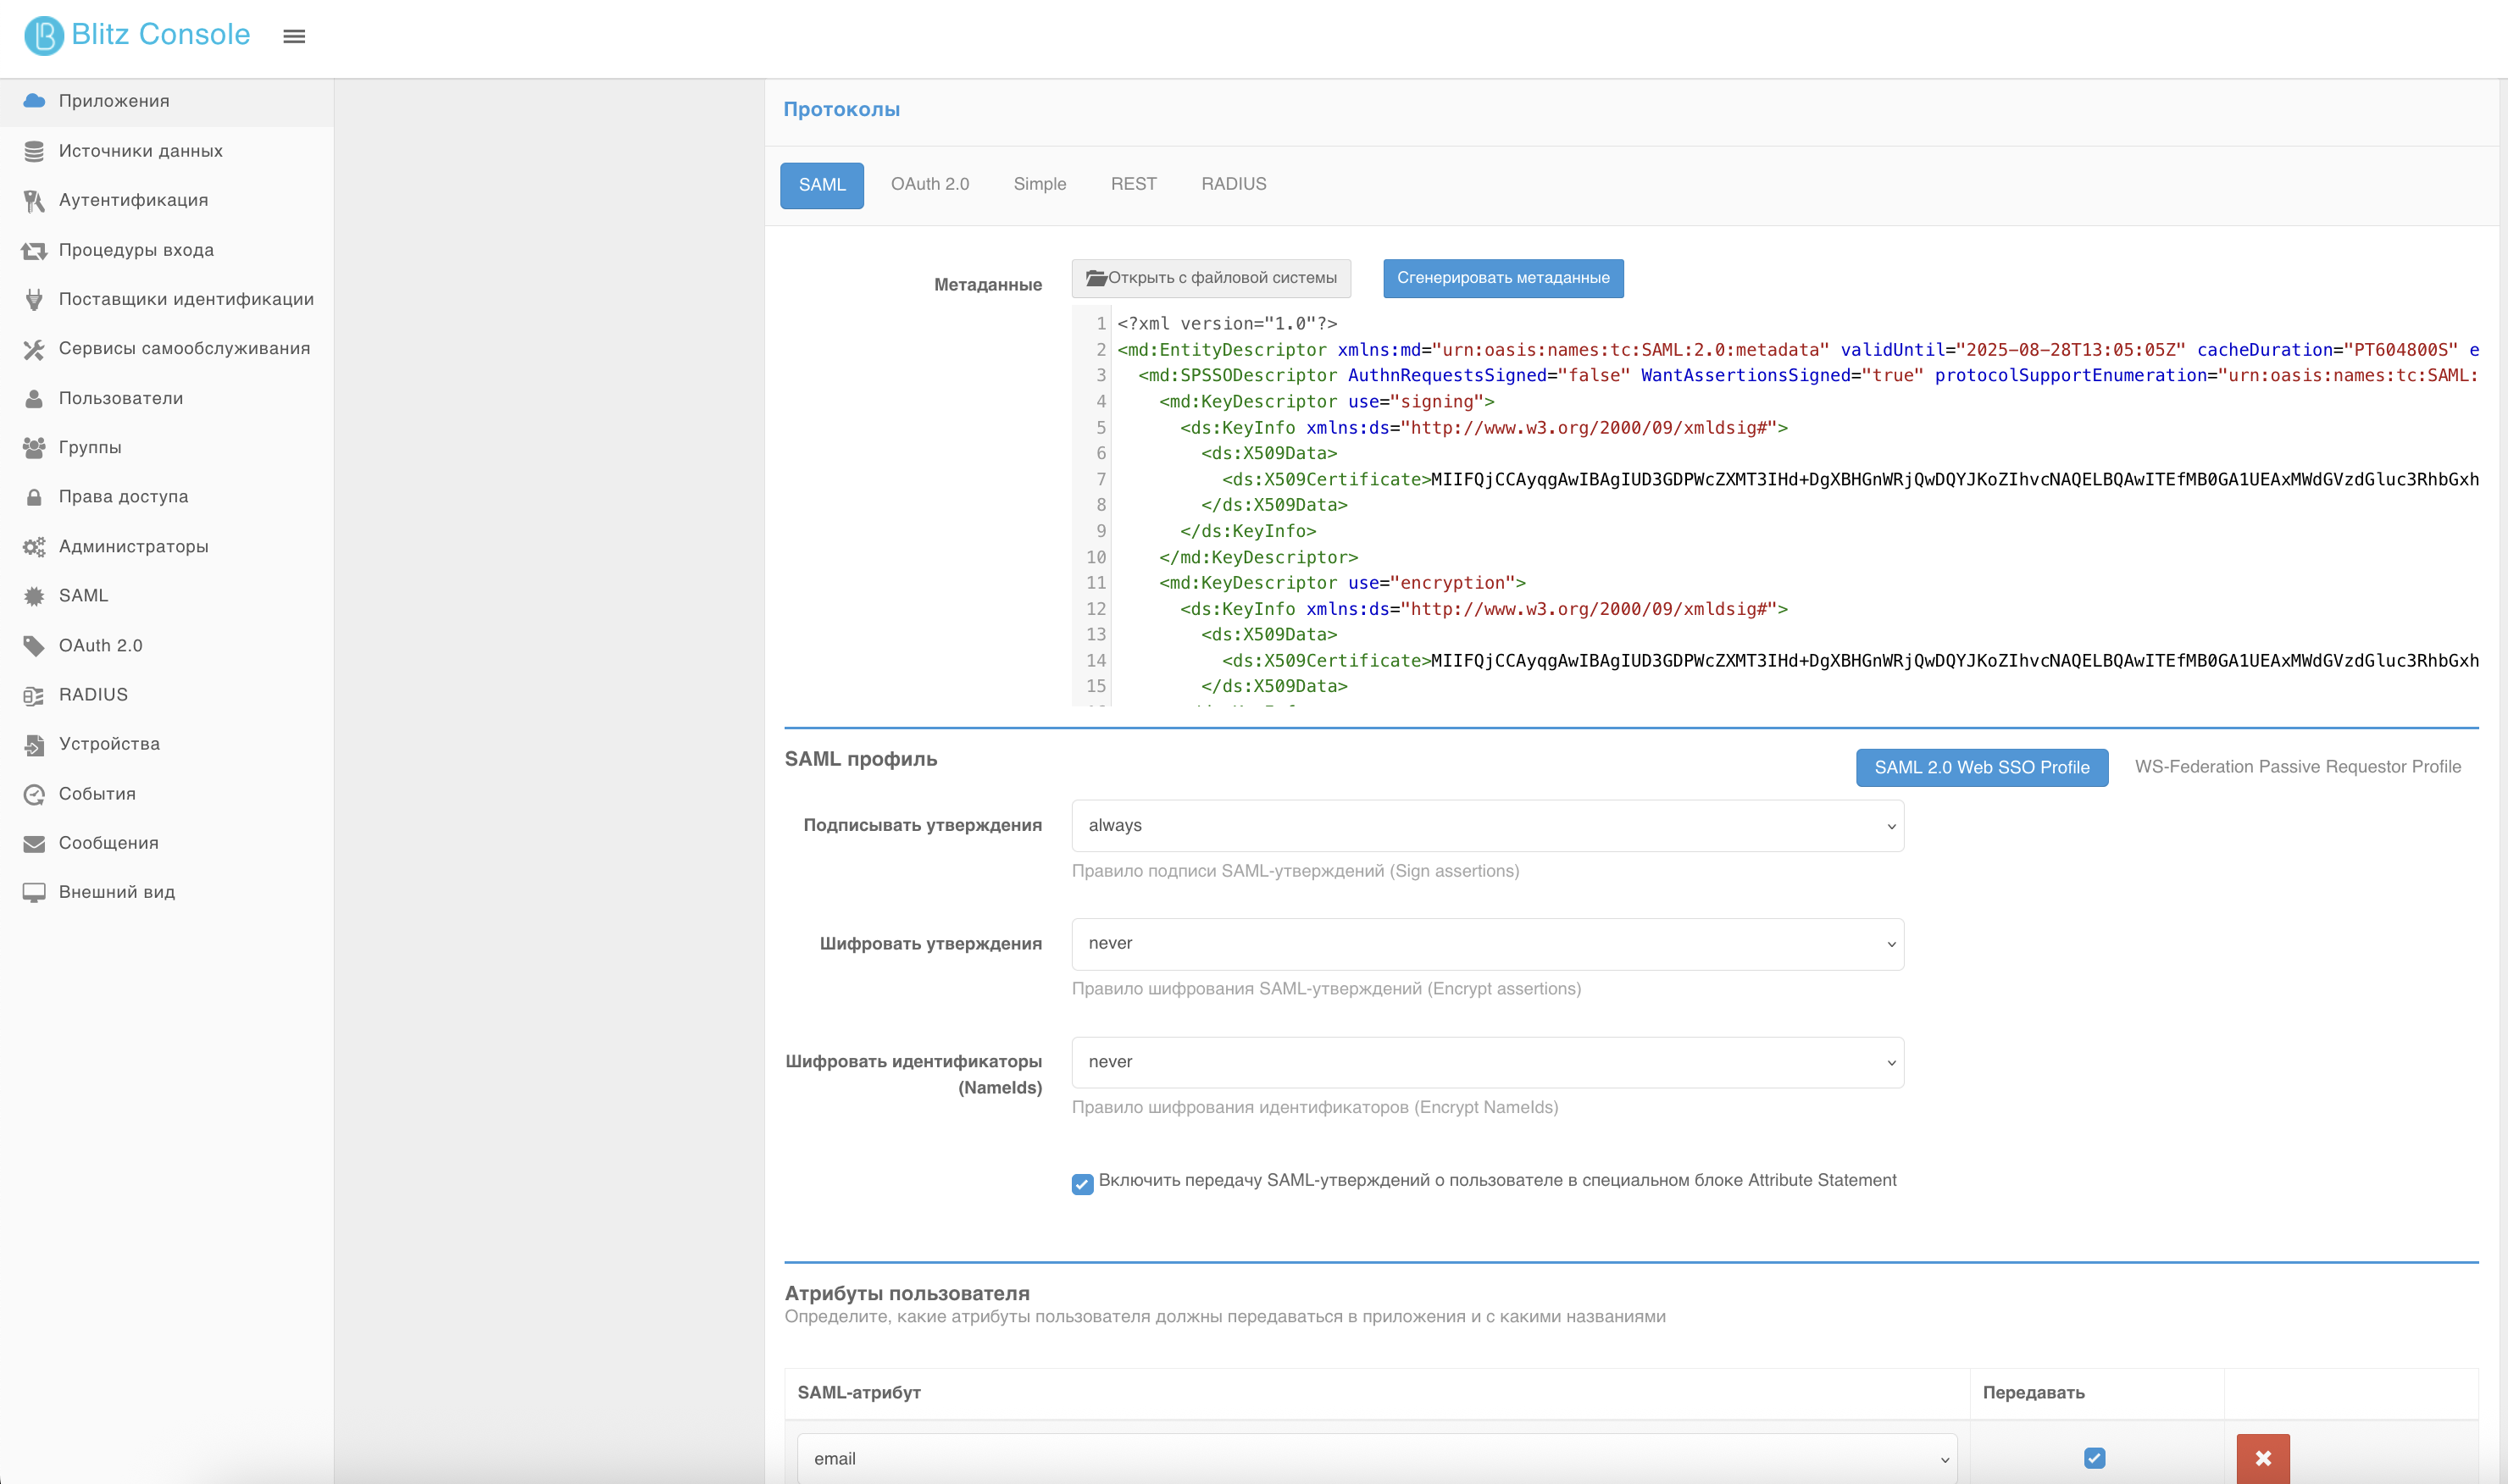Click the Процедуры входа arrows icon
Image resolution: width=2508 pixels, height=1484 pixels.
34,250
